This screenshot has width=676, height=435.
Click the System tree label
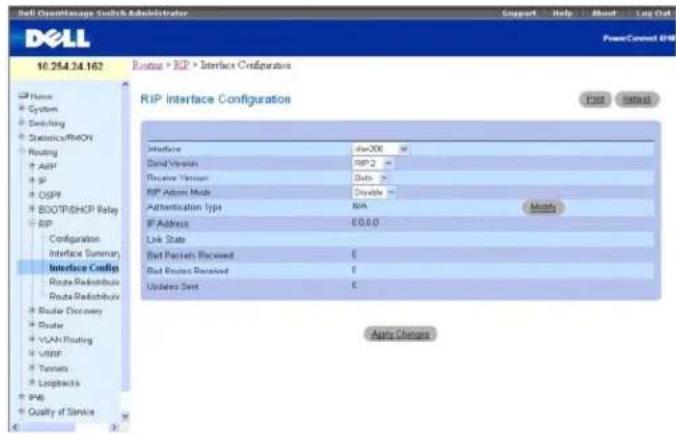point(43,109)
